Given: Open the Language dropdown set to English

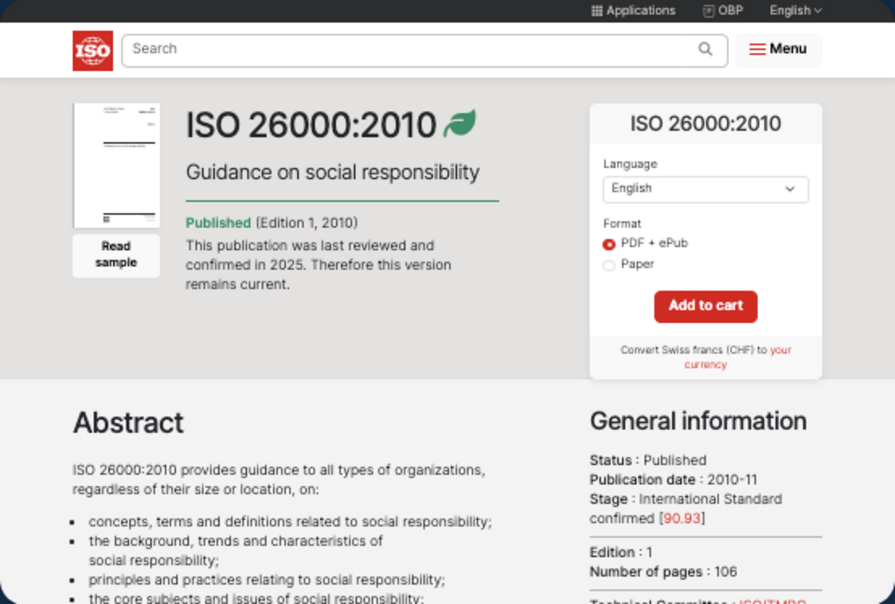Looking at the screenshot, I should 705,189.
